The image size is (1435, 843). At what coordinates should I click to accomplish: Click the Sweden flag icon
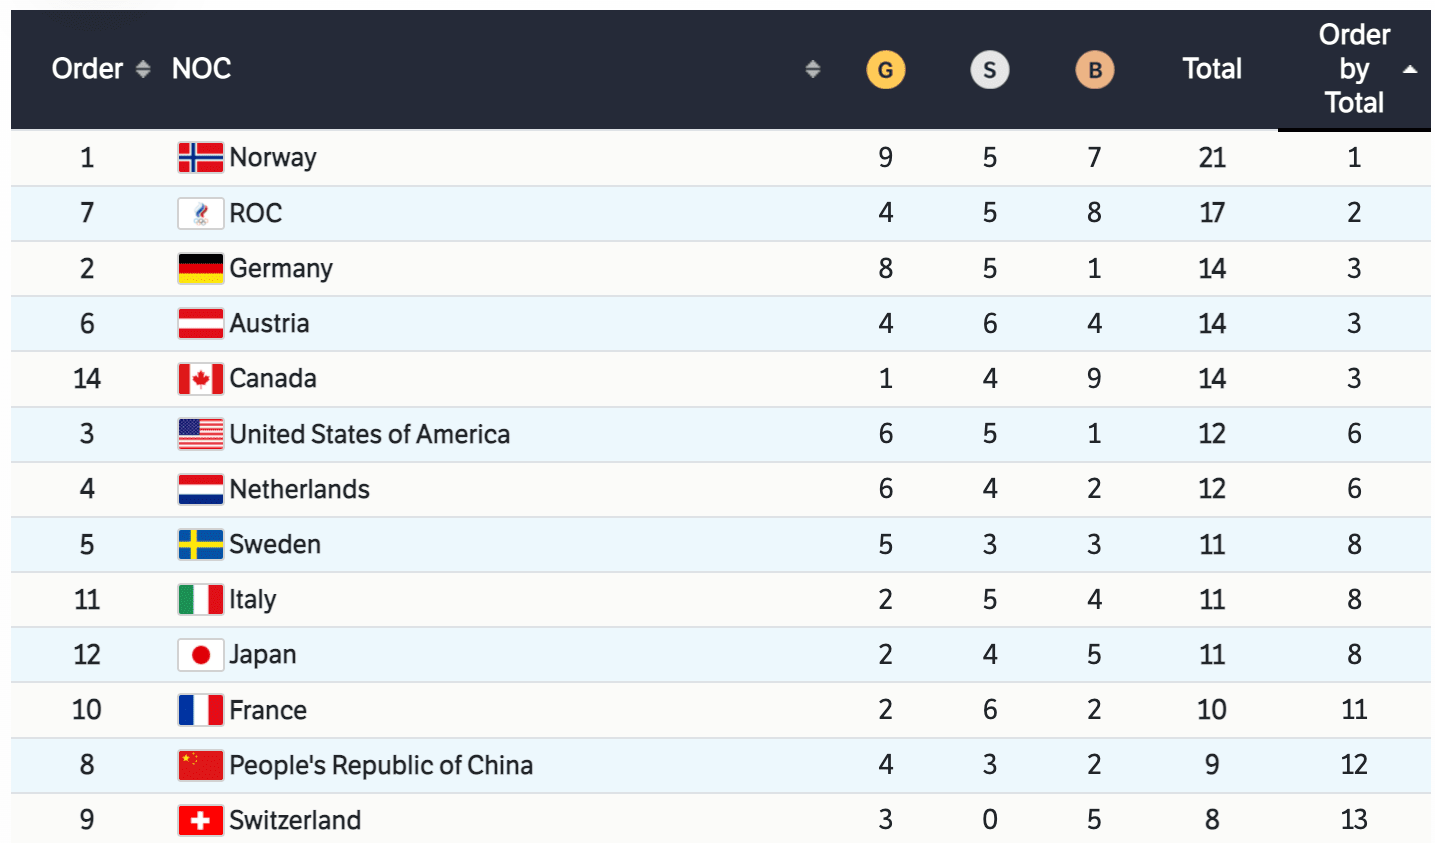tap(200, 544)
